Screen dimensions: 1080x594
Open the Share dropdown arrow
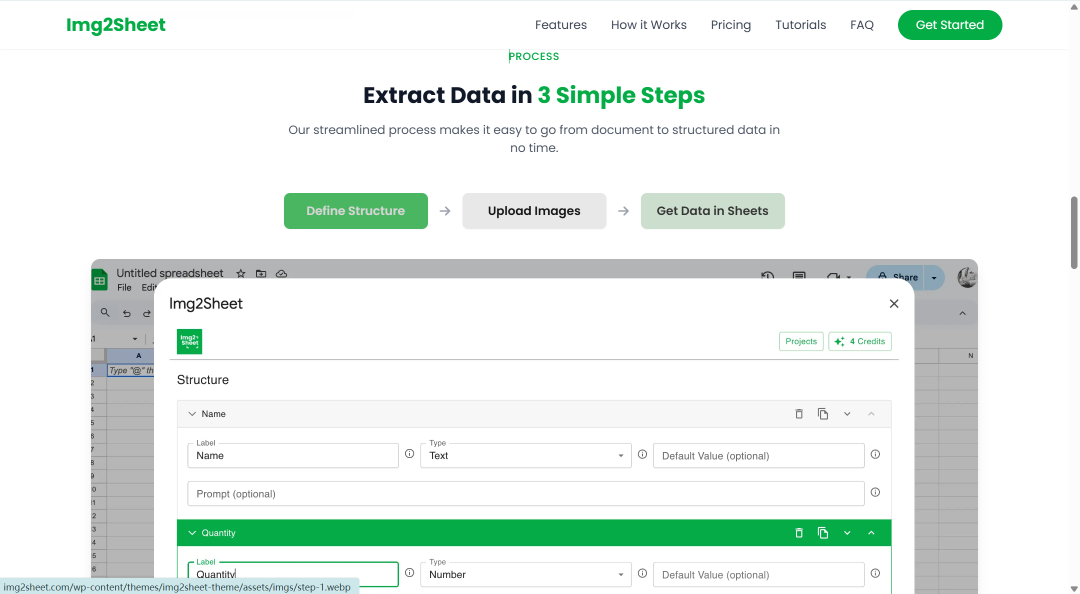click(935, 277)
